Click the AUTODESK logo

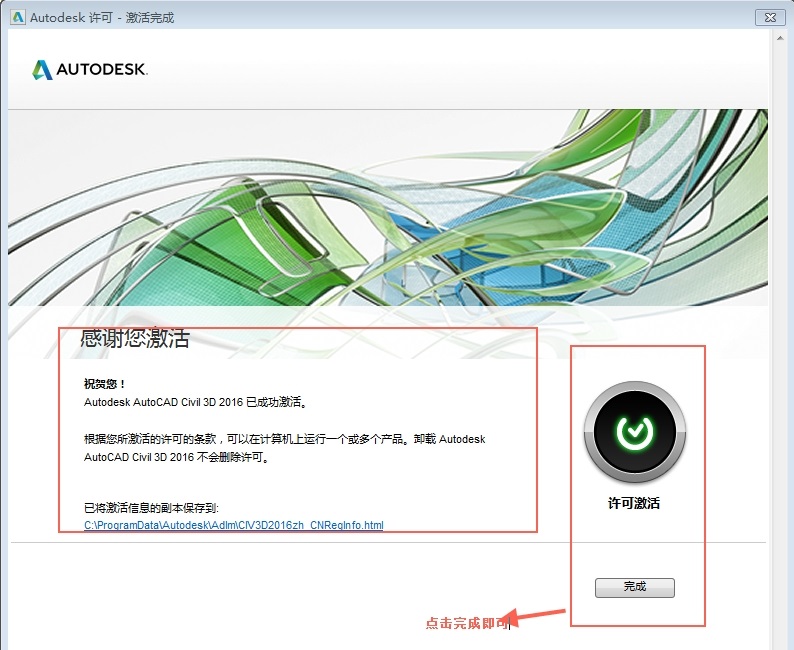90,70
